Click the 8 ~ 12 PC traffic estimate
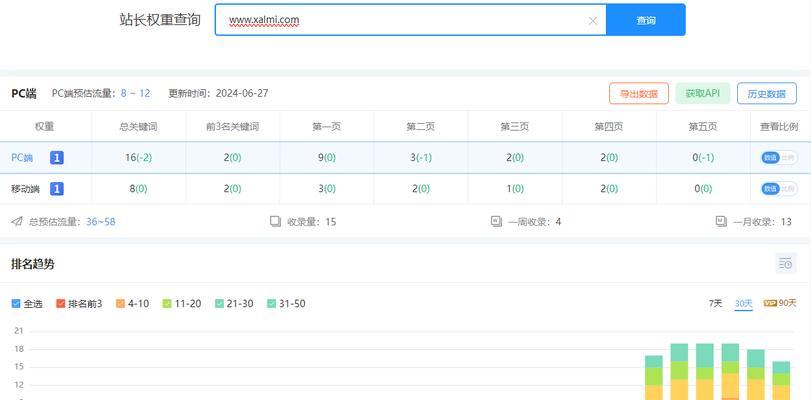 [136, 94]
